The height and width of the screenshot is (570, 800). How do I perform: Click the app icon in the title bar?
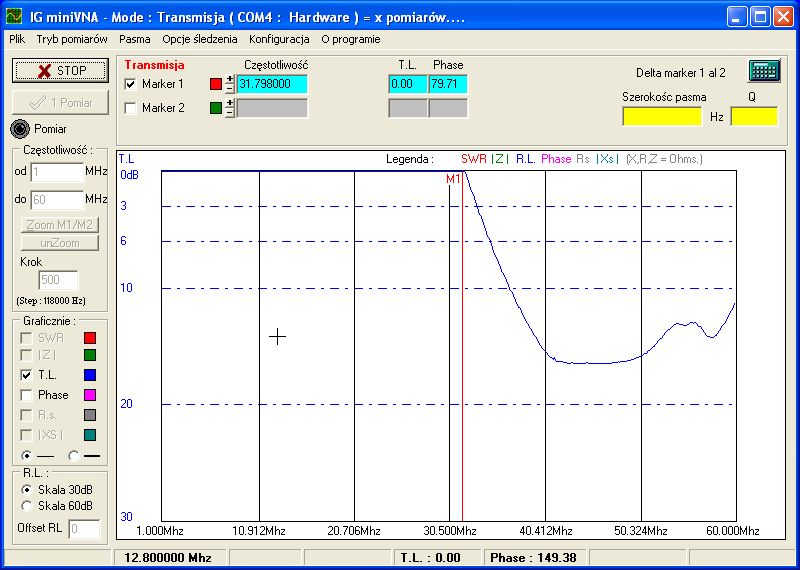pos(14,16)
